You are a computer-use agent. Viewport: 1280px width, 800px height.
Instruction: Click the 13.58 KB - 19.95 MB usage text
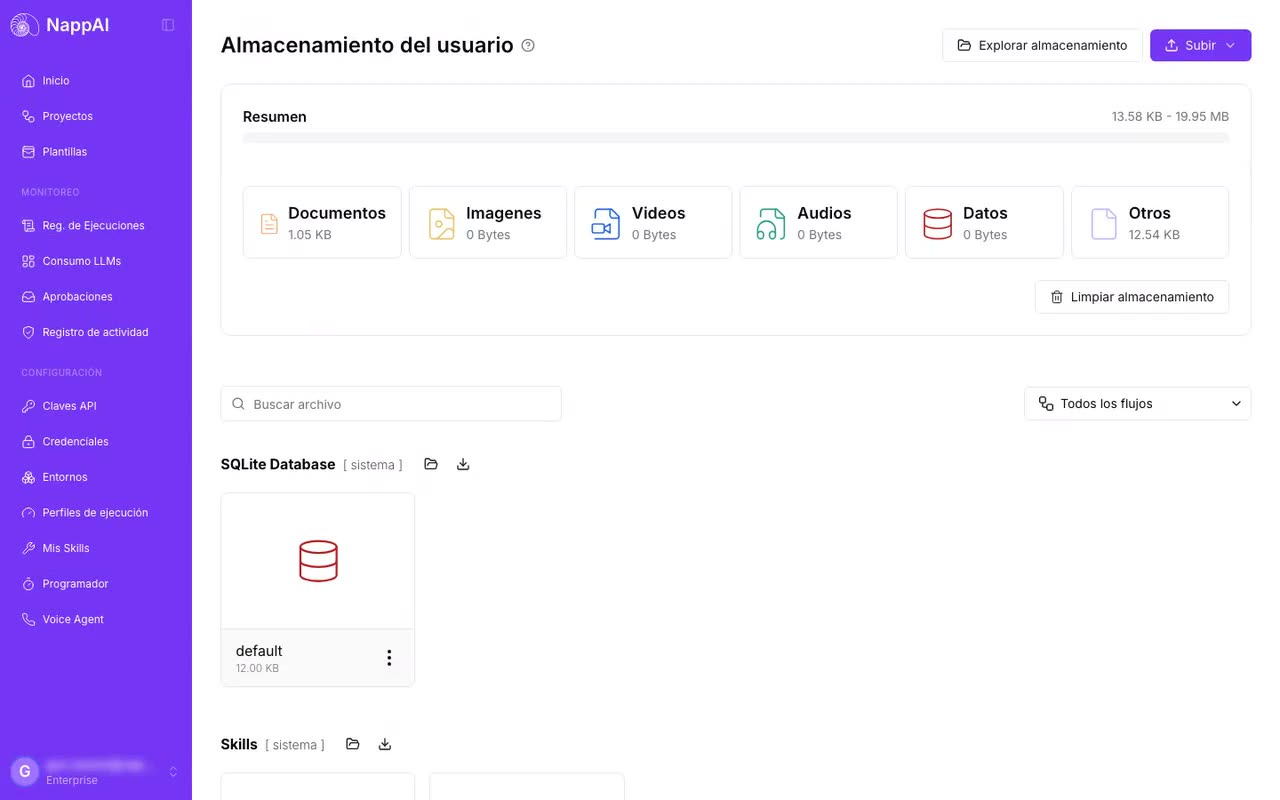[1170, 117]
